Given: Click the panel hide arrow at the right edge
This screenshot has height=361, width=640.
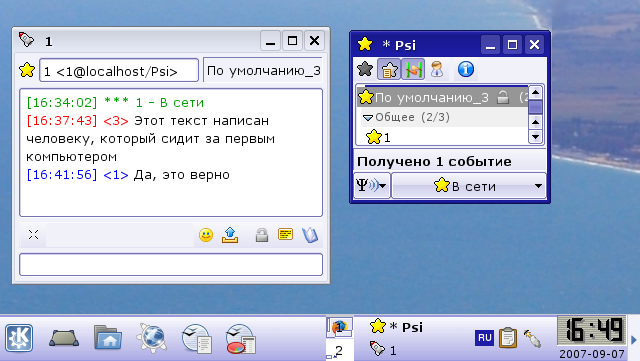Looking at the screenshot, I should click(x=634, y=339).
